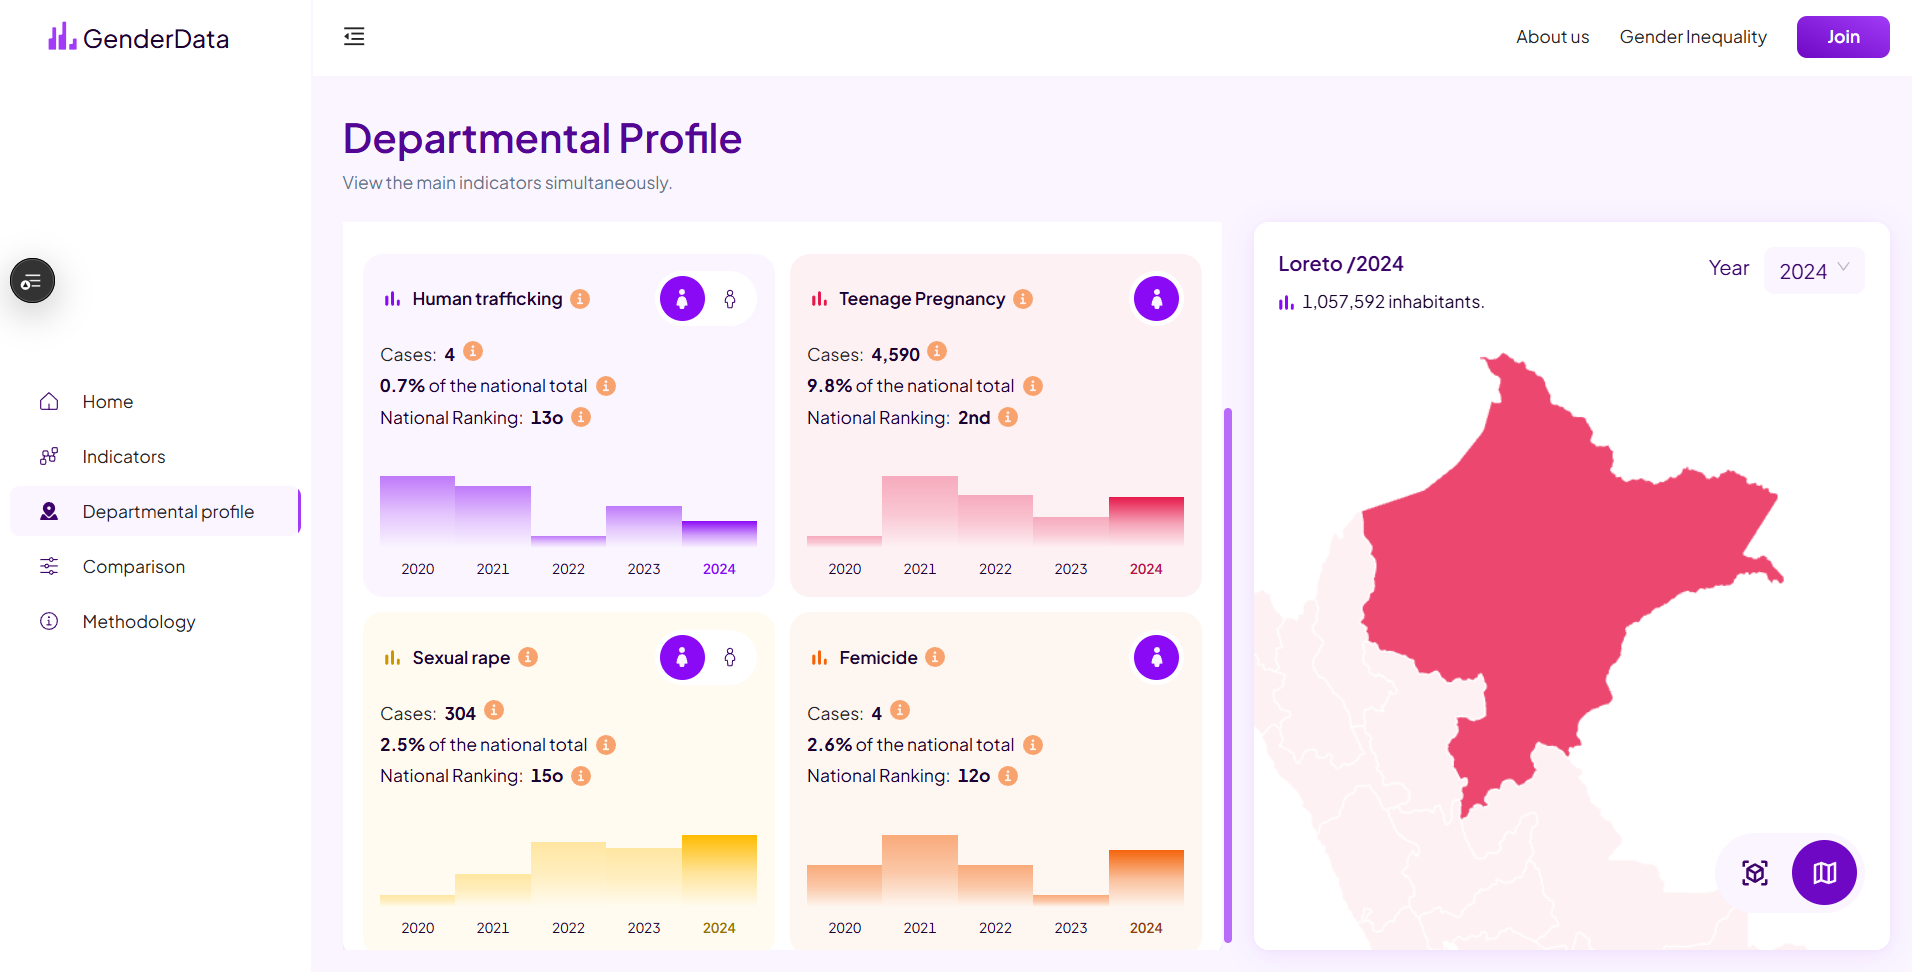Open About us link
Image resolution: width=1912 pixels, height=972 pixels.
1552,37
